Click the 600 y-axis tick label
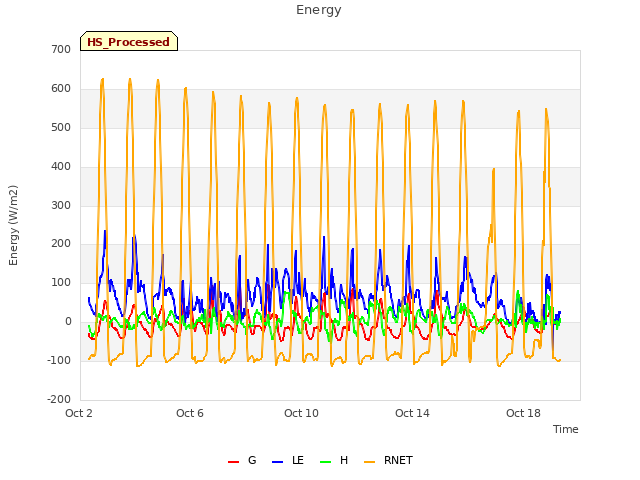This screenshot has height=480, width=640. 61,89
